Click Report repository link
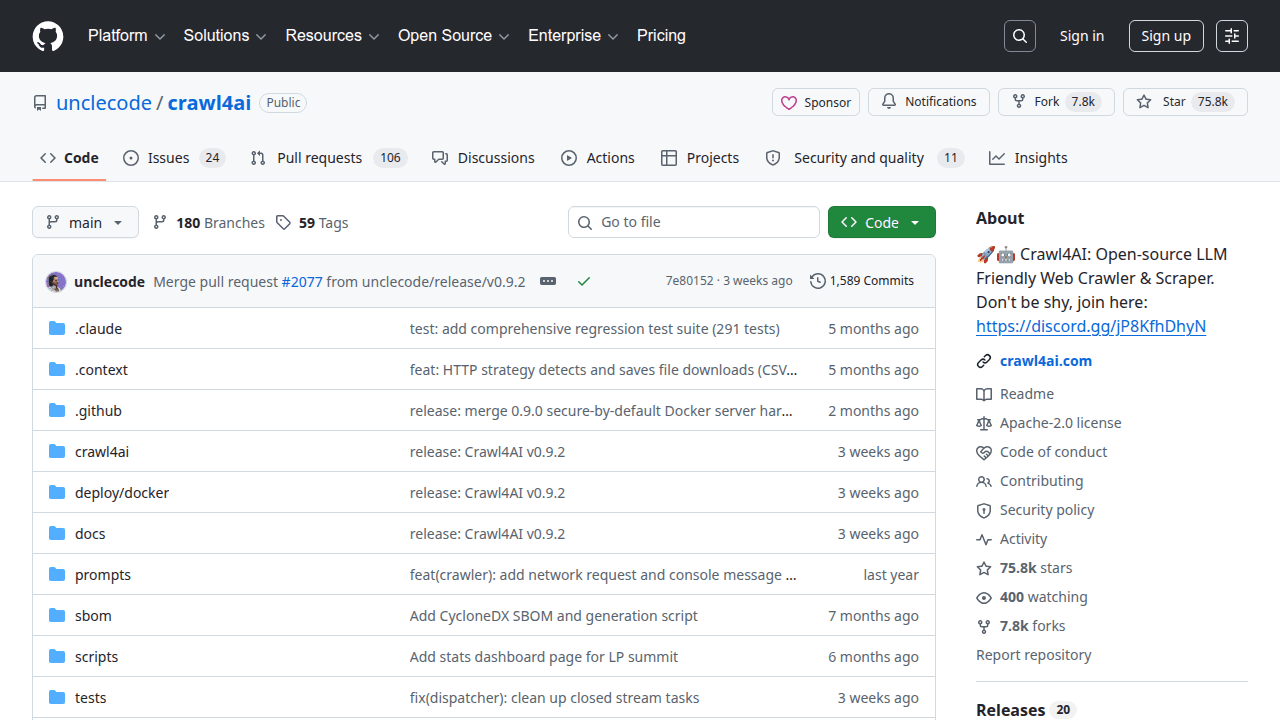1280x720 pixels. click(x=1034, y=655)
